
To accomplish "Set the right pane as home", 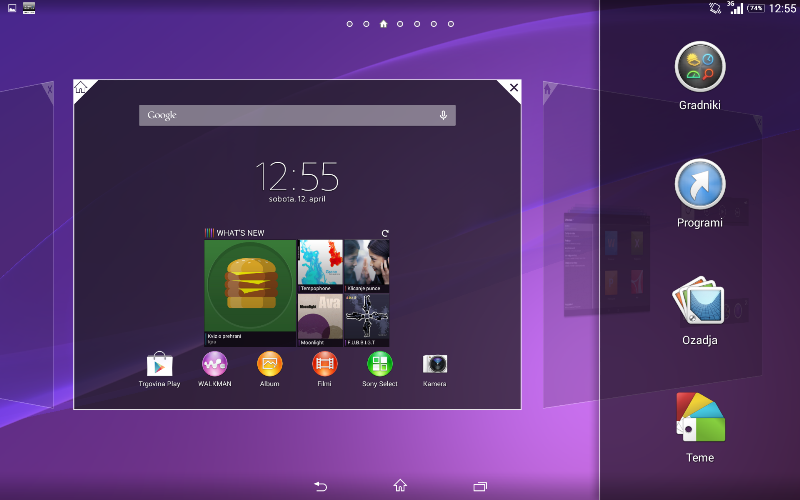I will tap(547, 90).
